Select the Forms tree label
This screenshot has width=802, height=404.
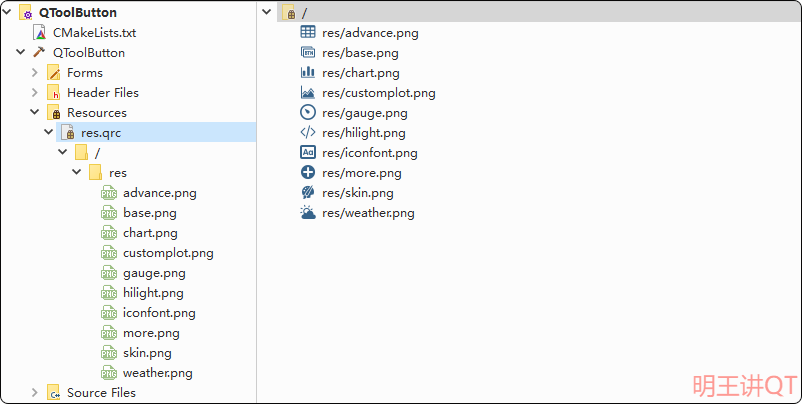[85, 73]
